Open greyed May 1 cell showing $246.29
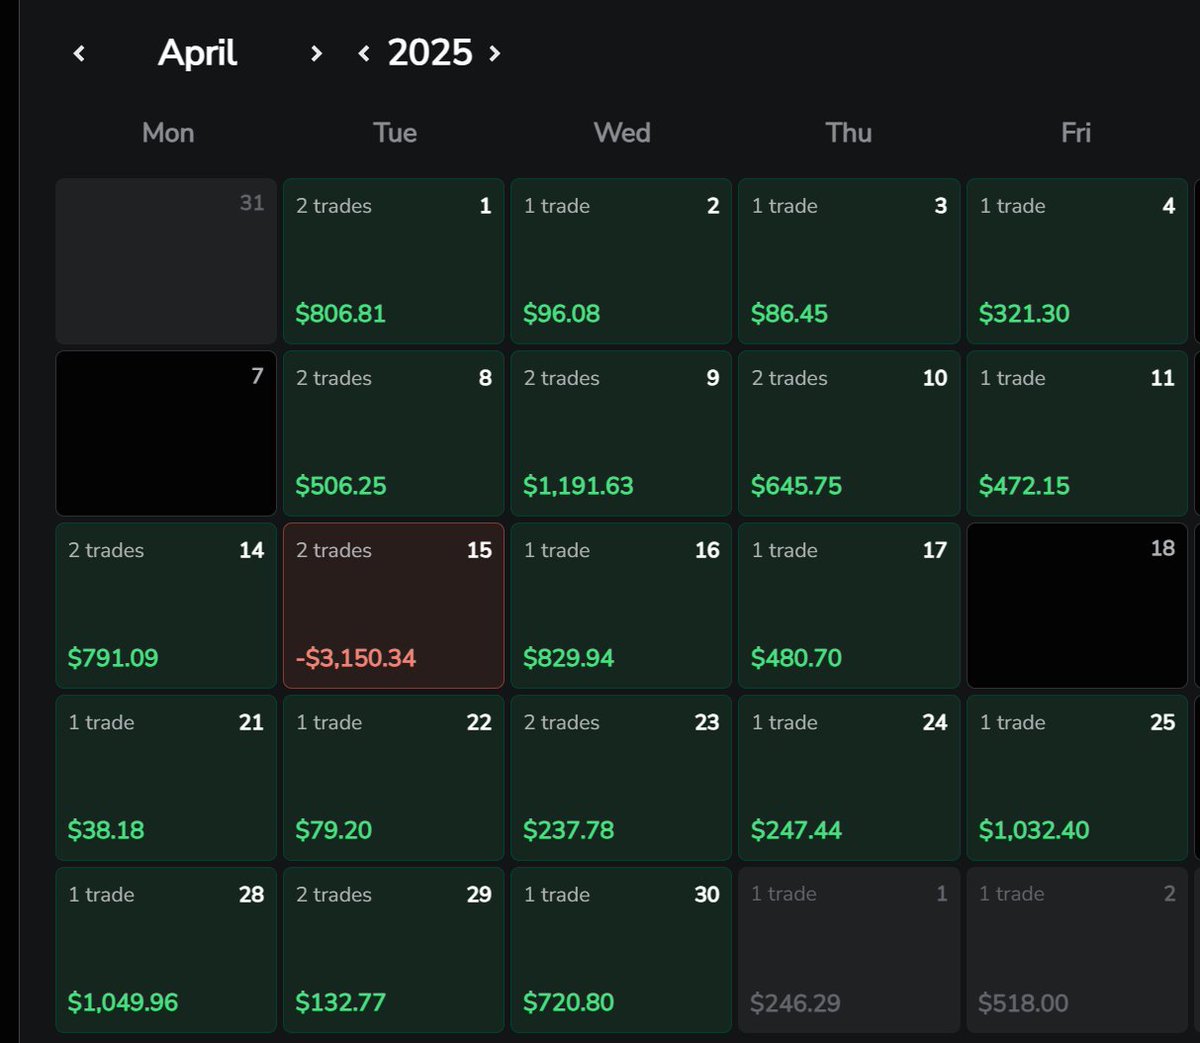The height and width of the screenshot is (1043, 1200). tap(849, 949)
